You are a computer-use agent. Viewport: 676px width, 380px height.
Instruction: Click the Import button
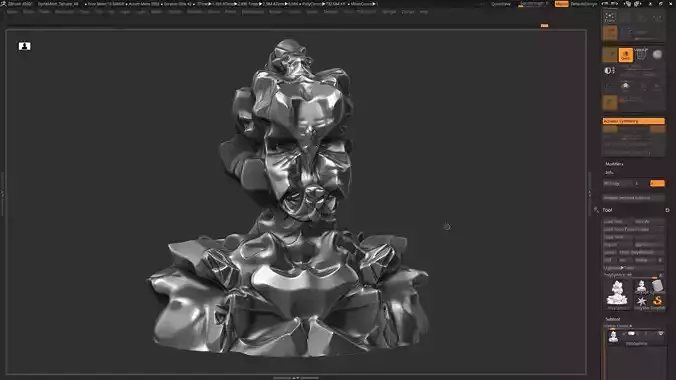click(x=617, y=245)
